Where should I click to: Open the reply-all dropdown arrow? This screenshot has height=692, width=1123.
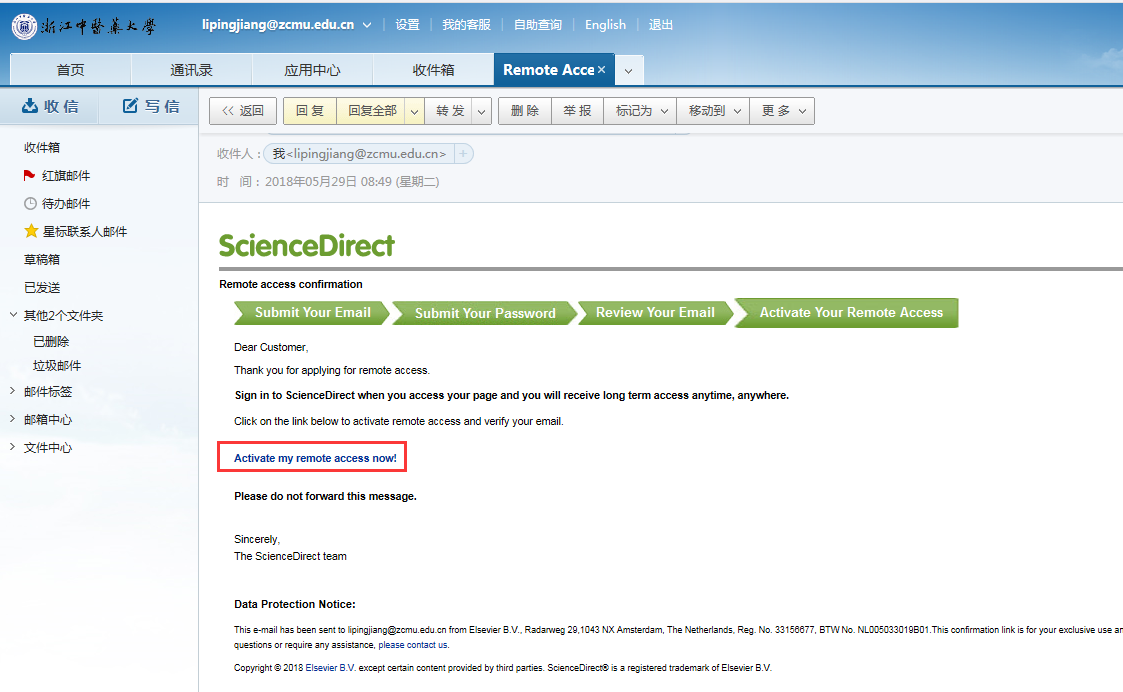click(414, 111)
